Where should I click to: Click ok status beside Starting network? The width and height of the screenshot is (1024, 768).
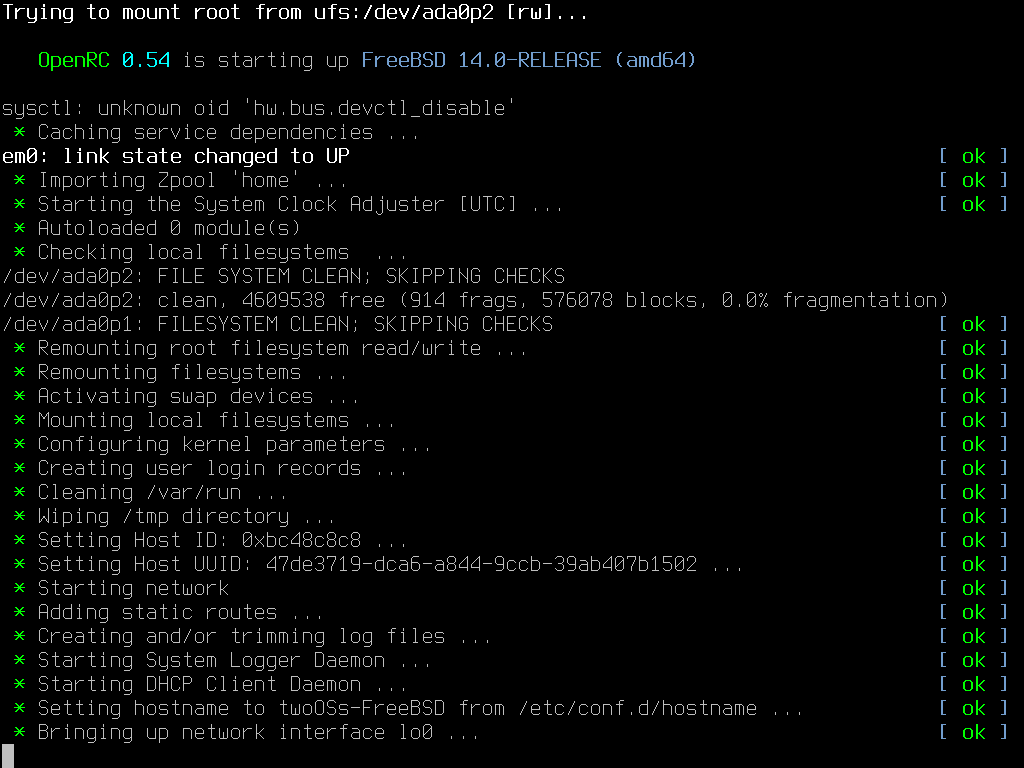pos(973,588)
